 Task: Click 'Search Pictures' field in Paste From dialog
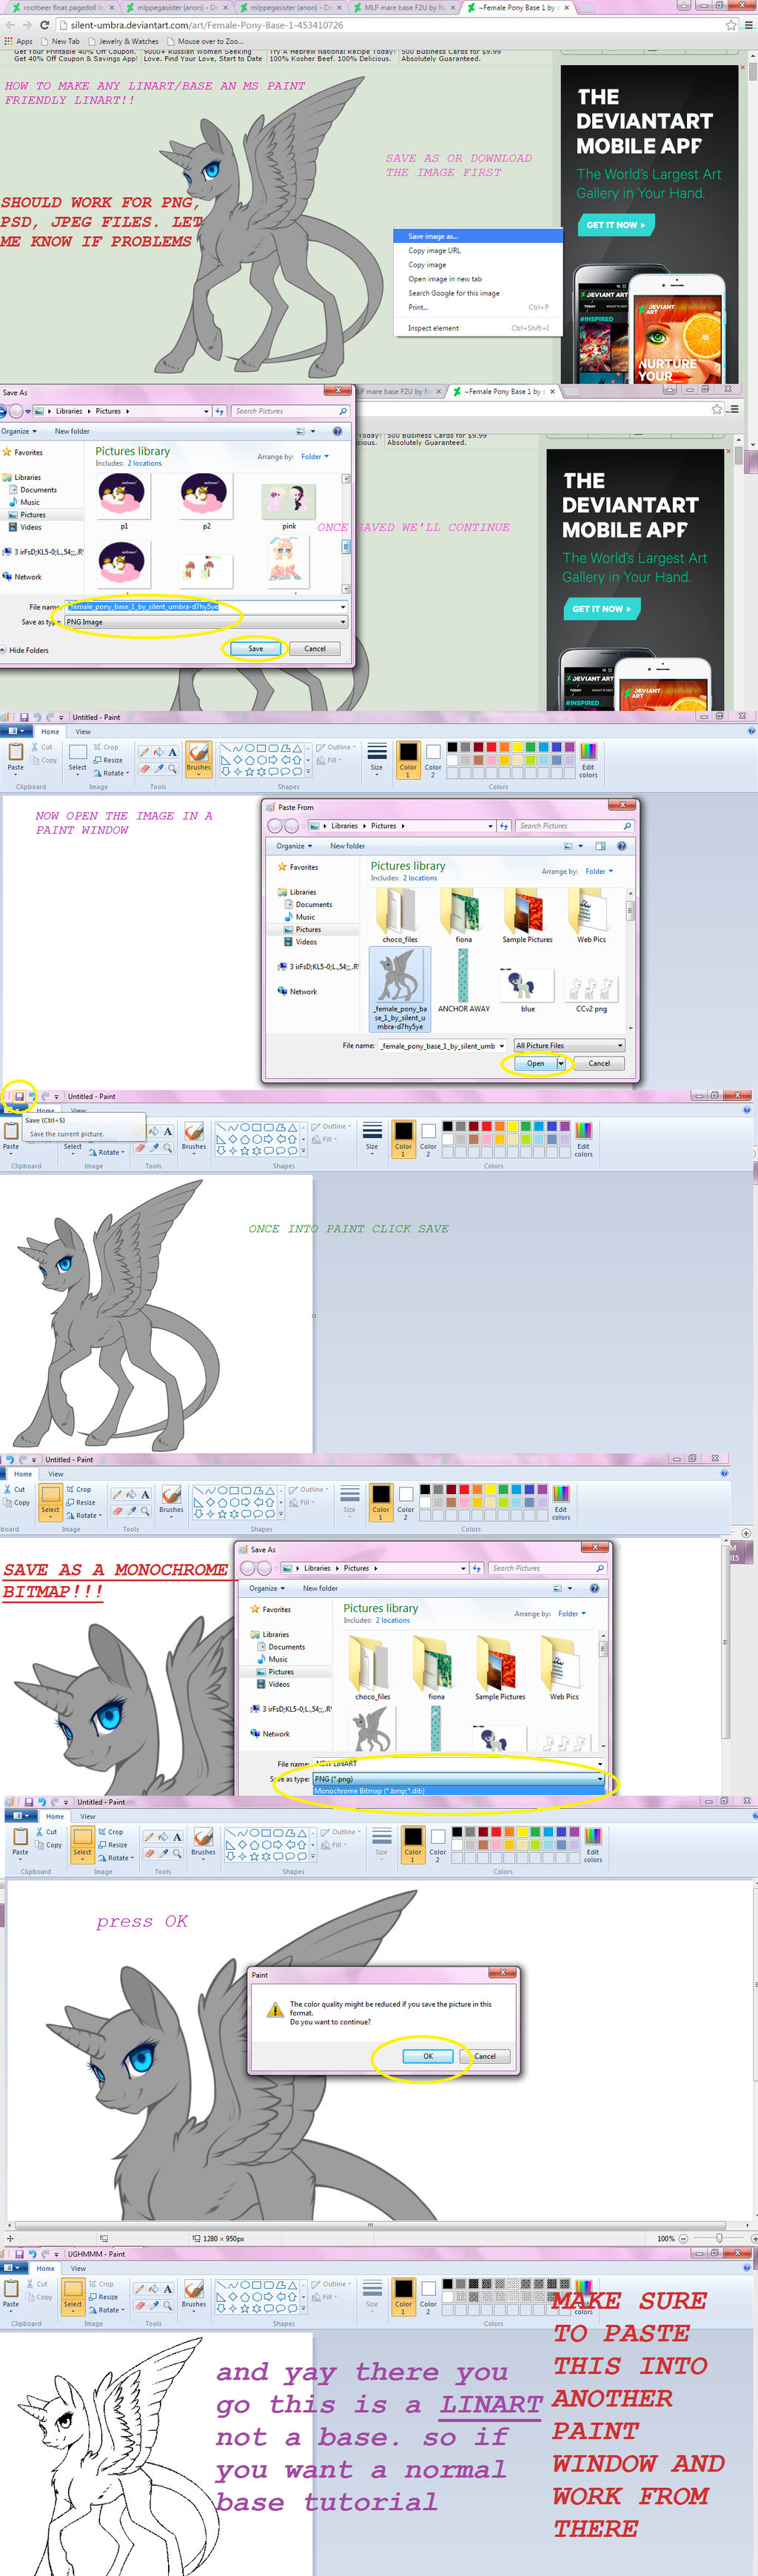click(x=575, y=826)
